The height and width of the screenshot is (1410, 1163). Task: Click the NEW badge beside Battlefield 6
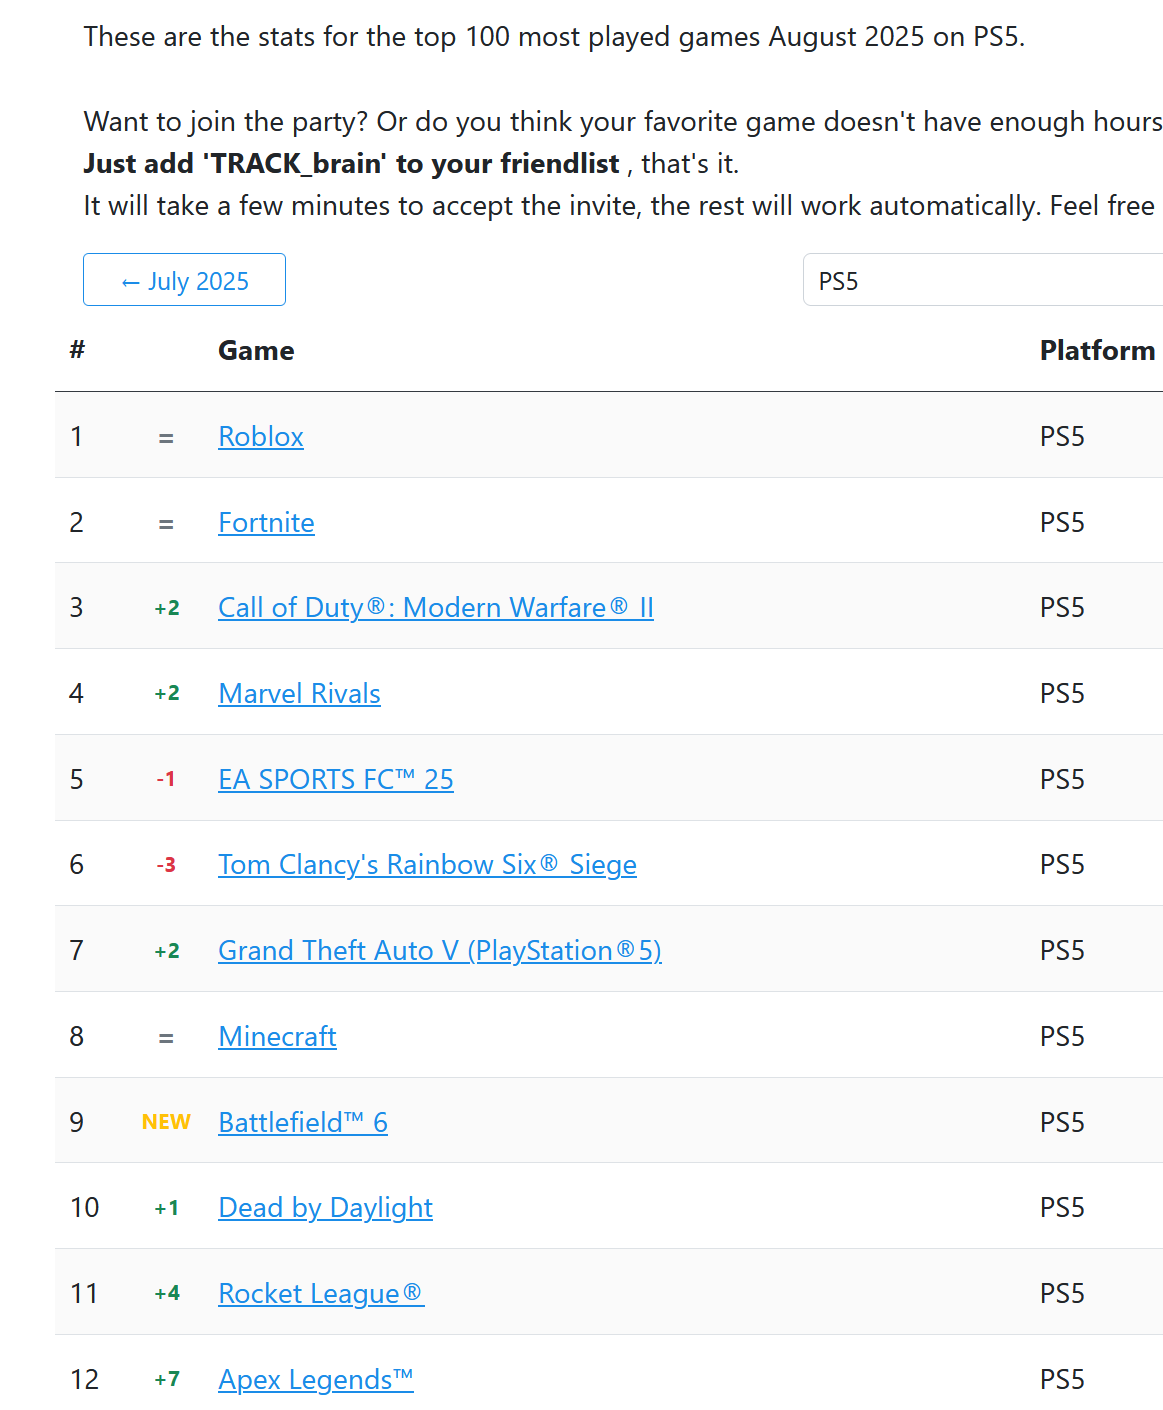(166, 1122)
